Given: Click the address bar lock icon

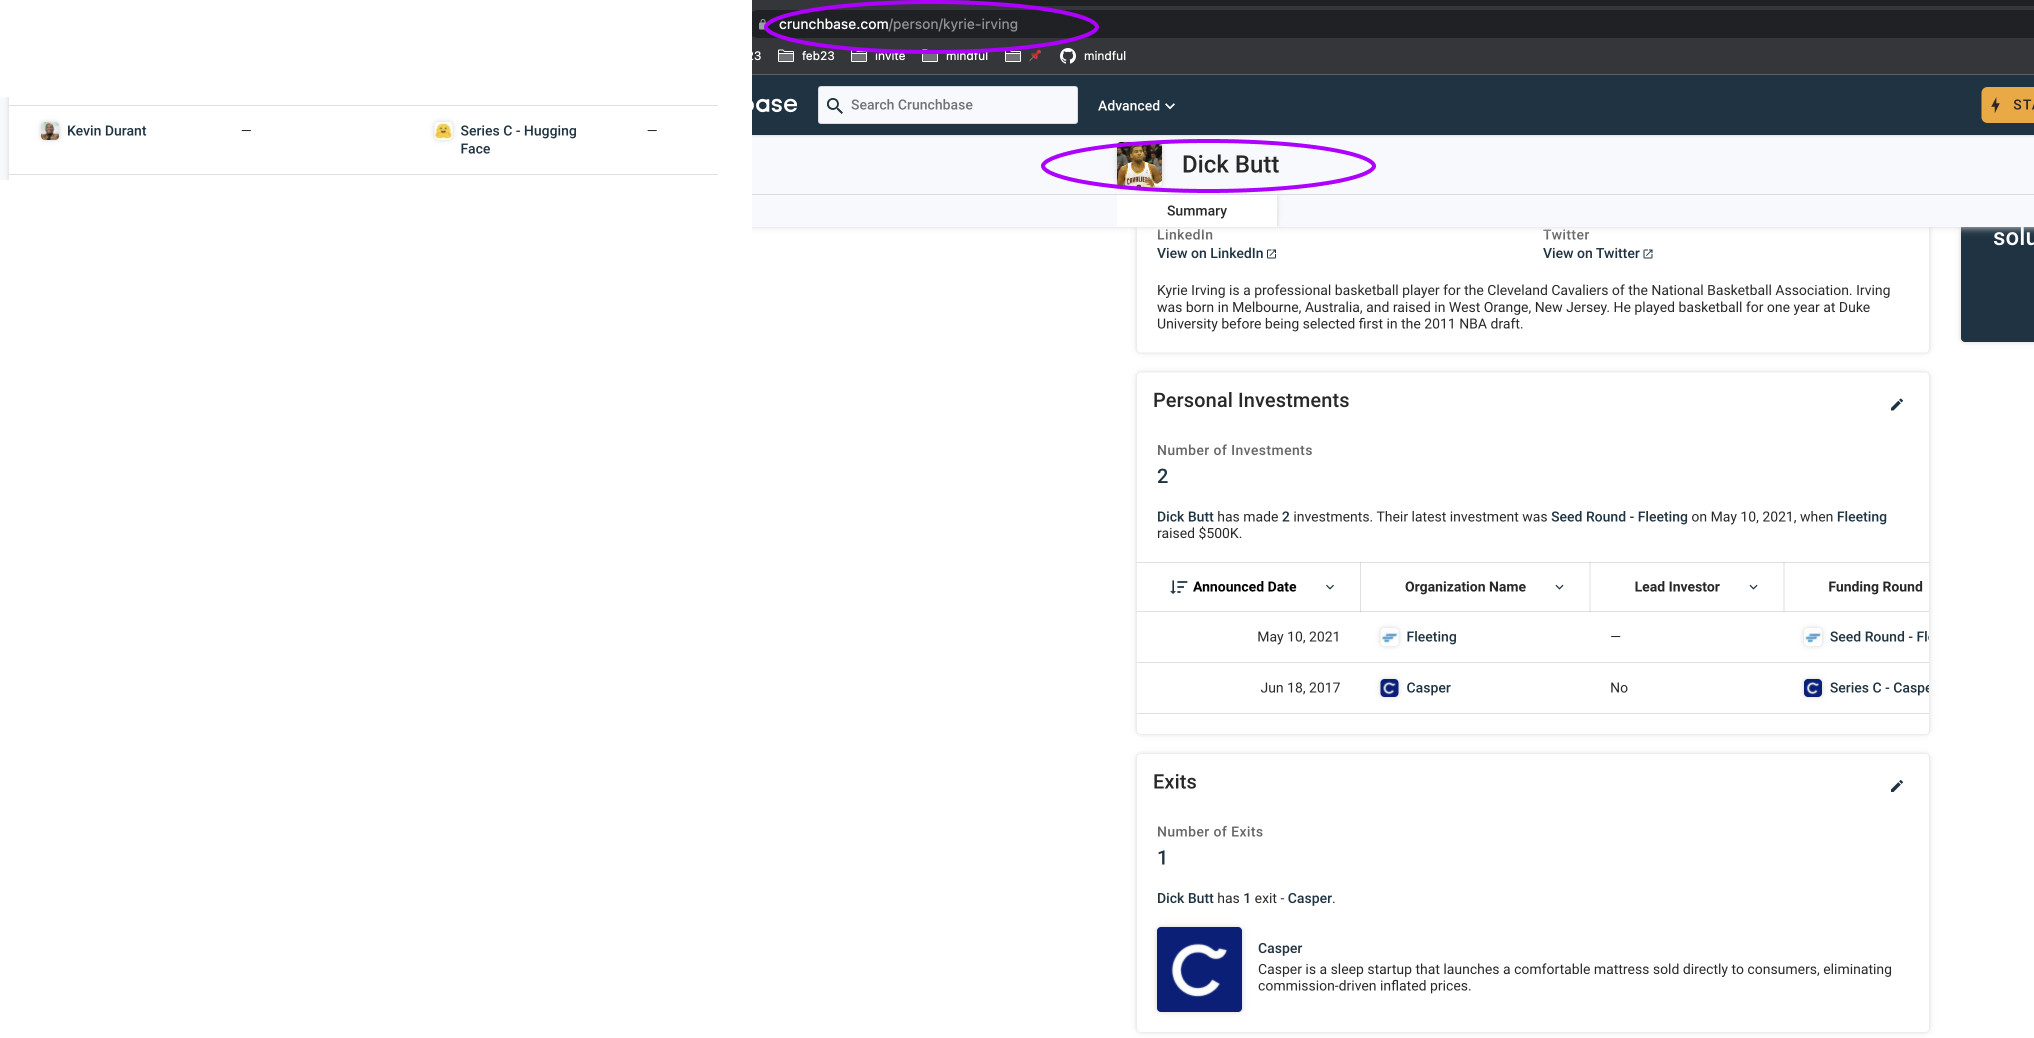Looking at the screenshot, I should [762, 24].
